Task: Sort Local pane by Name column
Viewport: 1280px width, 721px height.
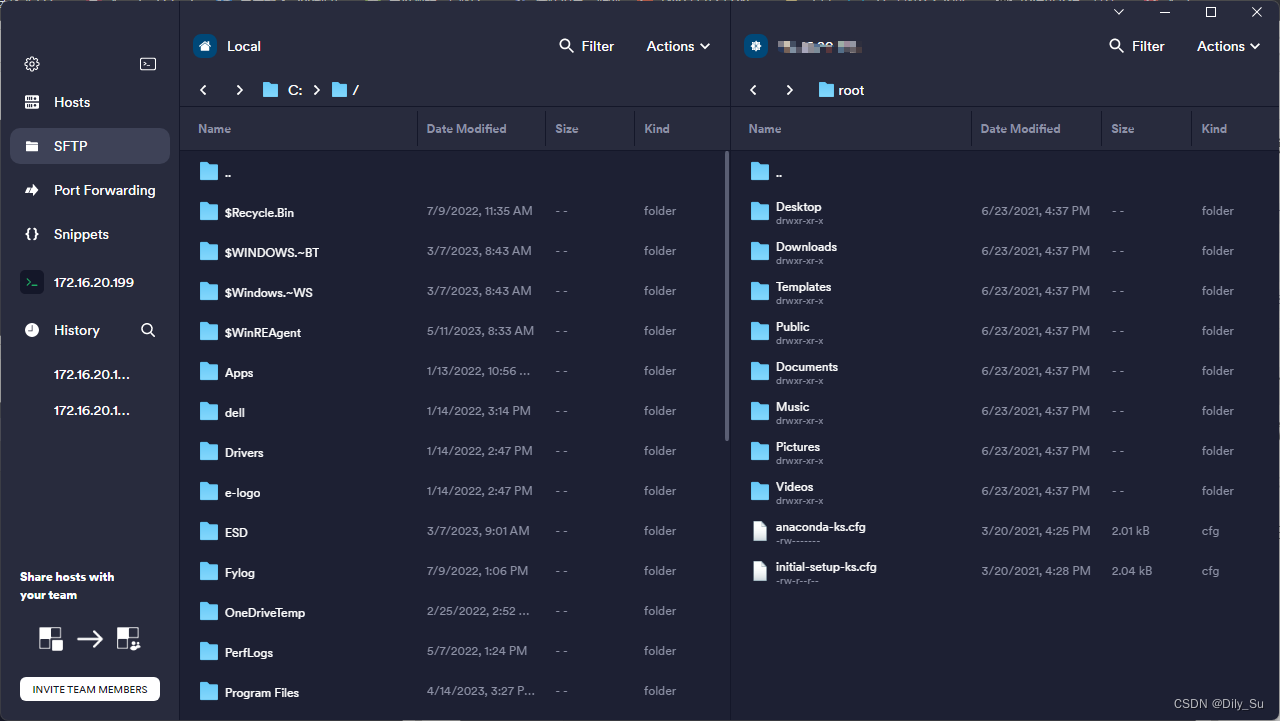Action: point(214,129)
